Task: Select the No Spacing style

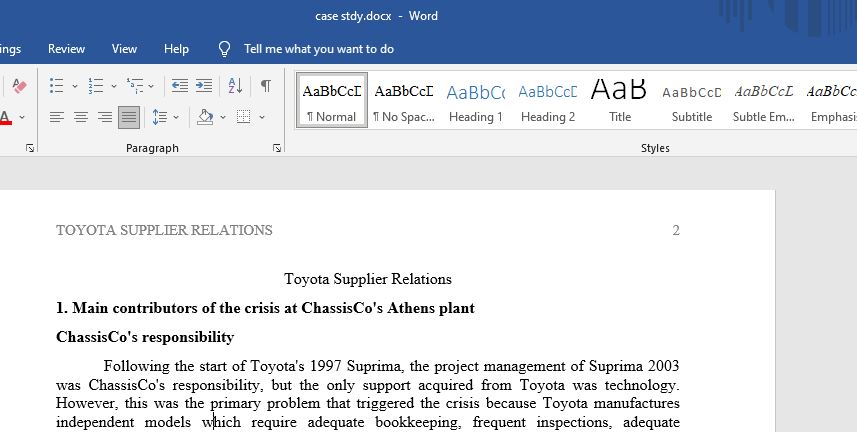Action: coord(404,102)
